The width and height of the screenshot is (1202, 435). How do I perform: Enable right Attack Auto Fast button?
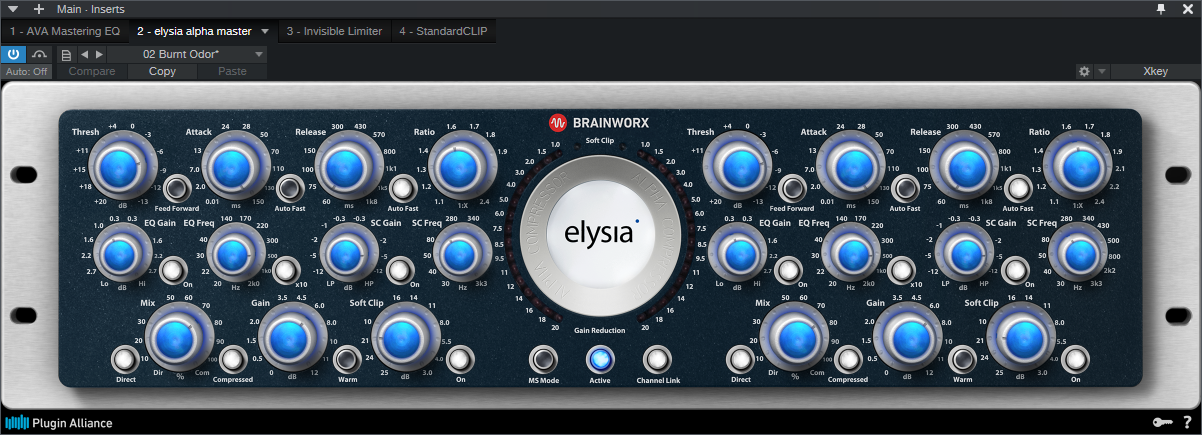907,188
